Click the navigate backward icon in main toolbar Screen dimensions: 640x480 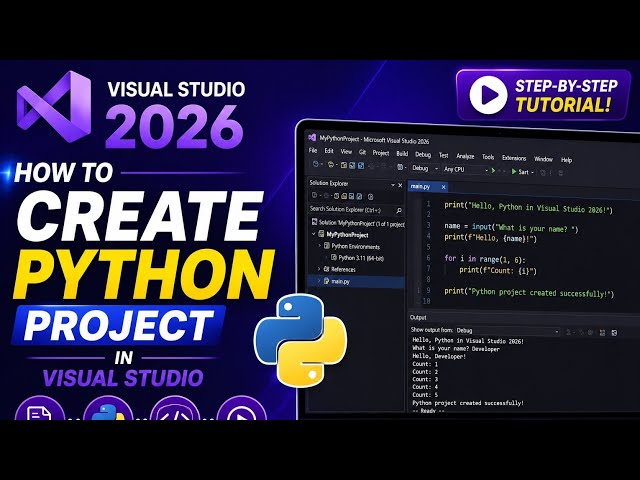[x=315, y=164]
